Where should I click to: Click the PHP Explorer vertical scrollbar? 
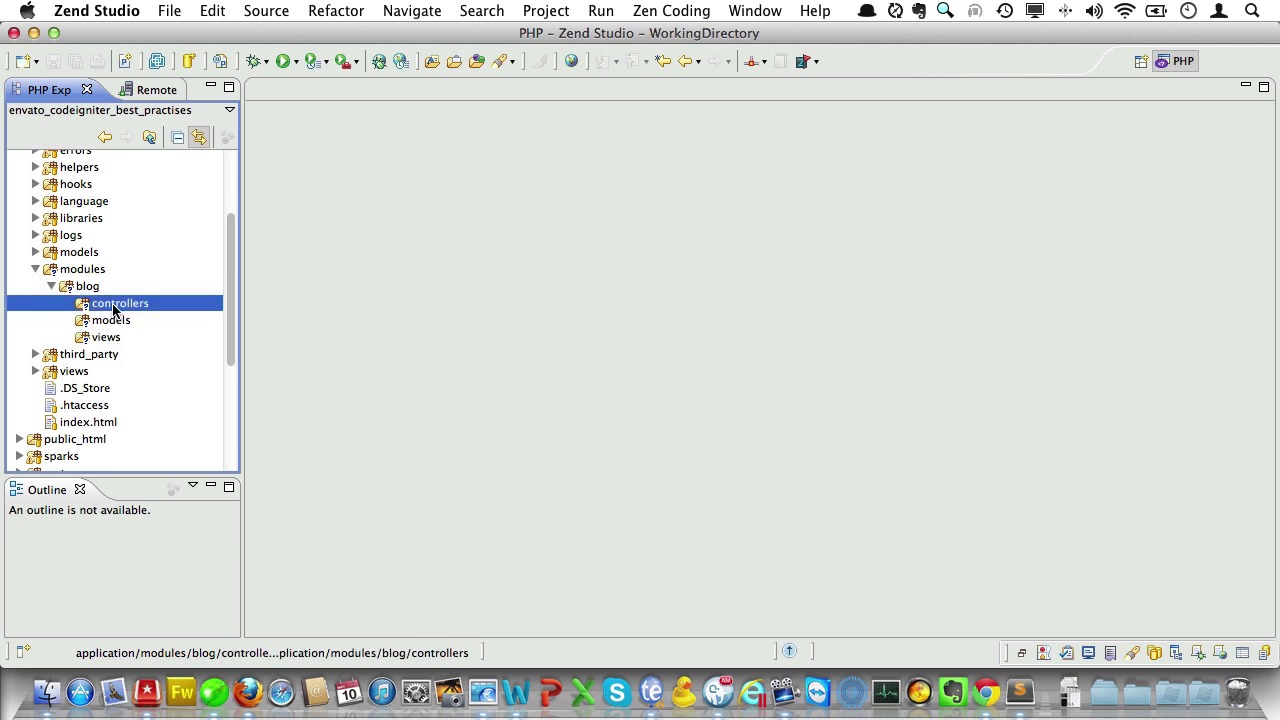tap(231, 290)
